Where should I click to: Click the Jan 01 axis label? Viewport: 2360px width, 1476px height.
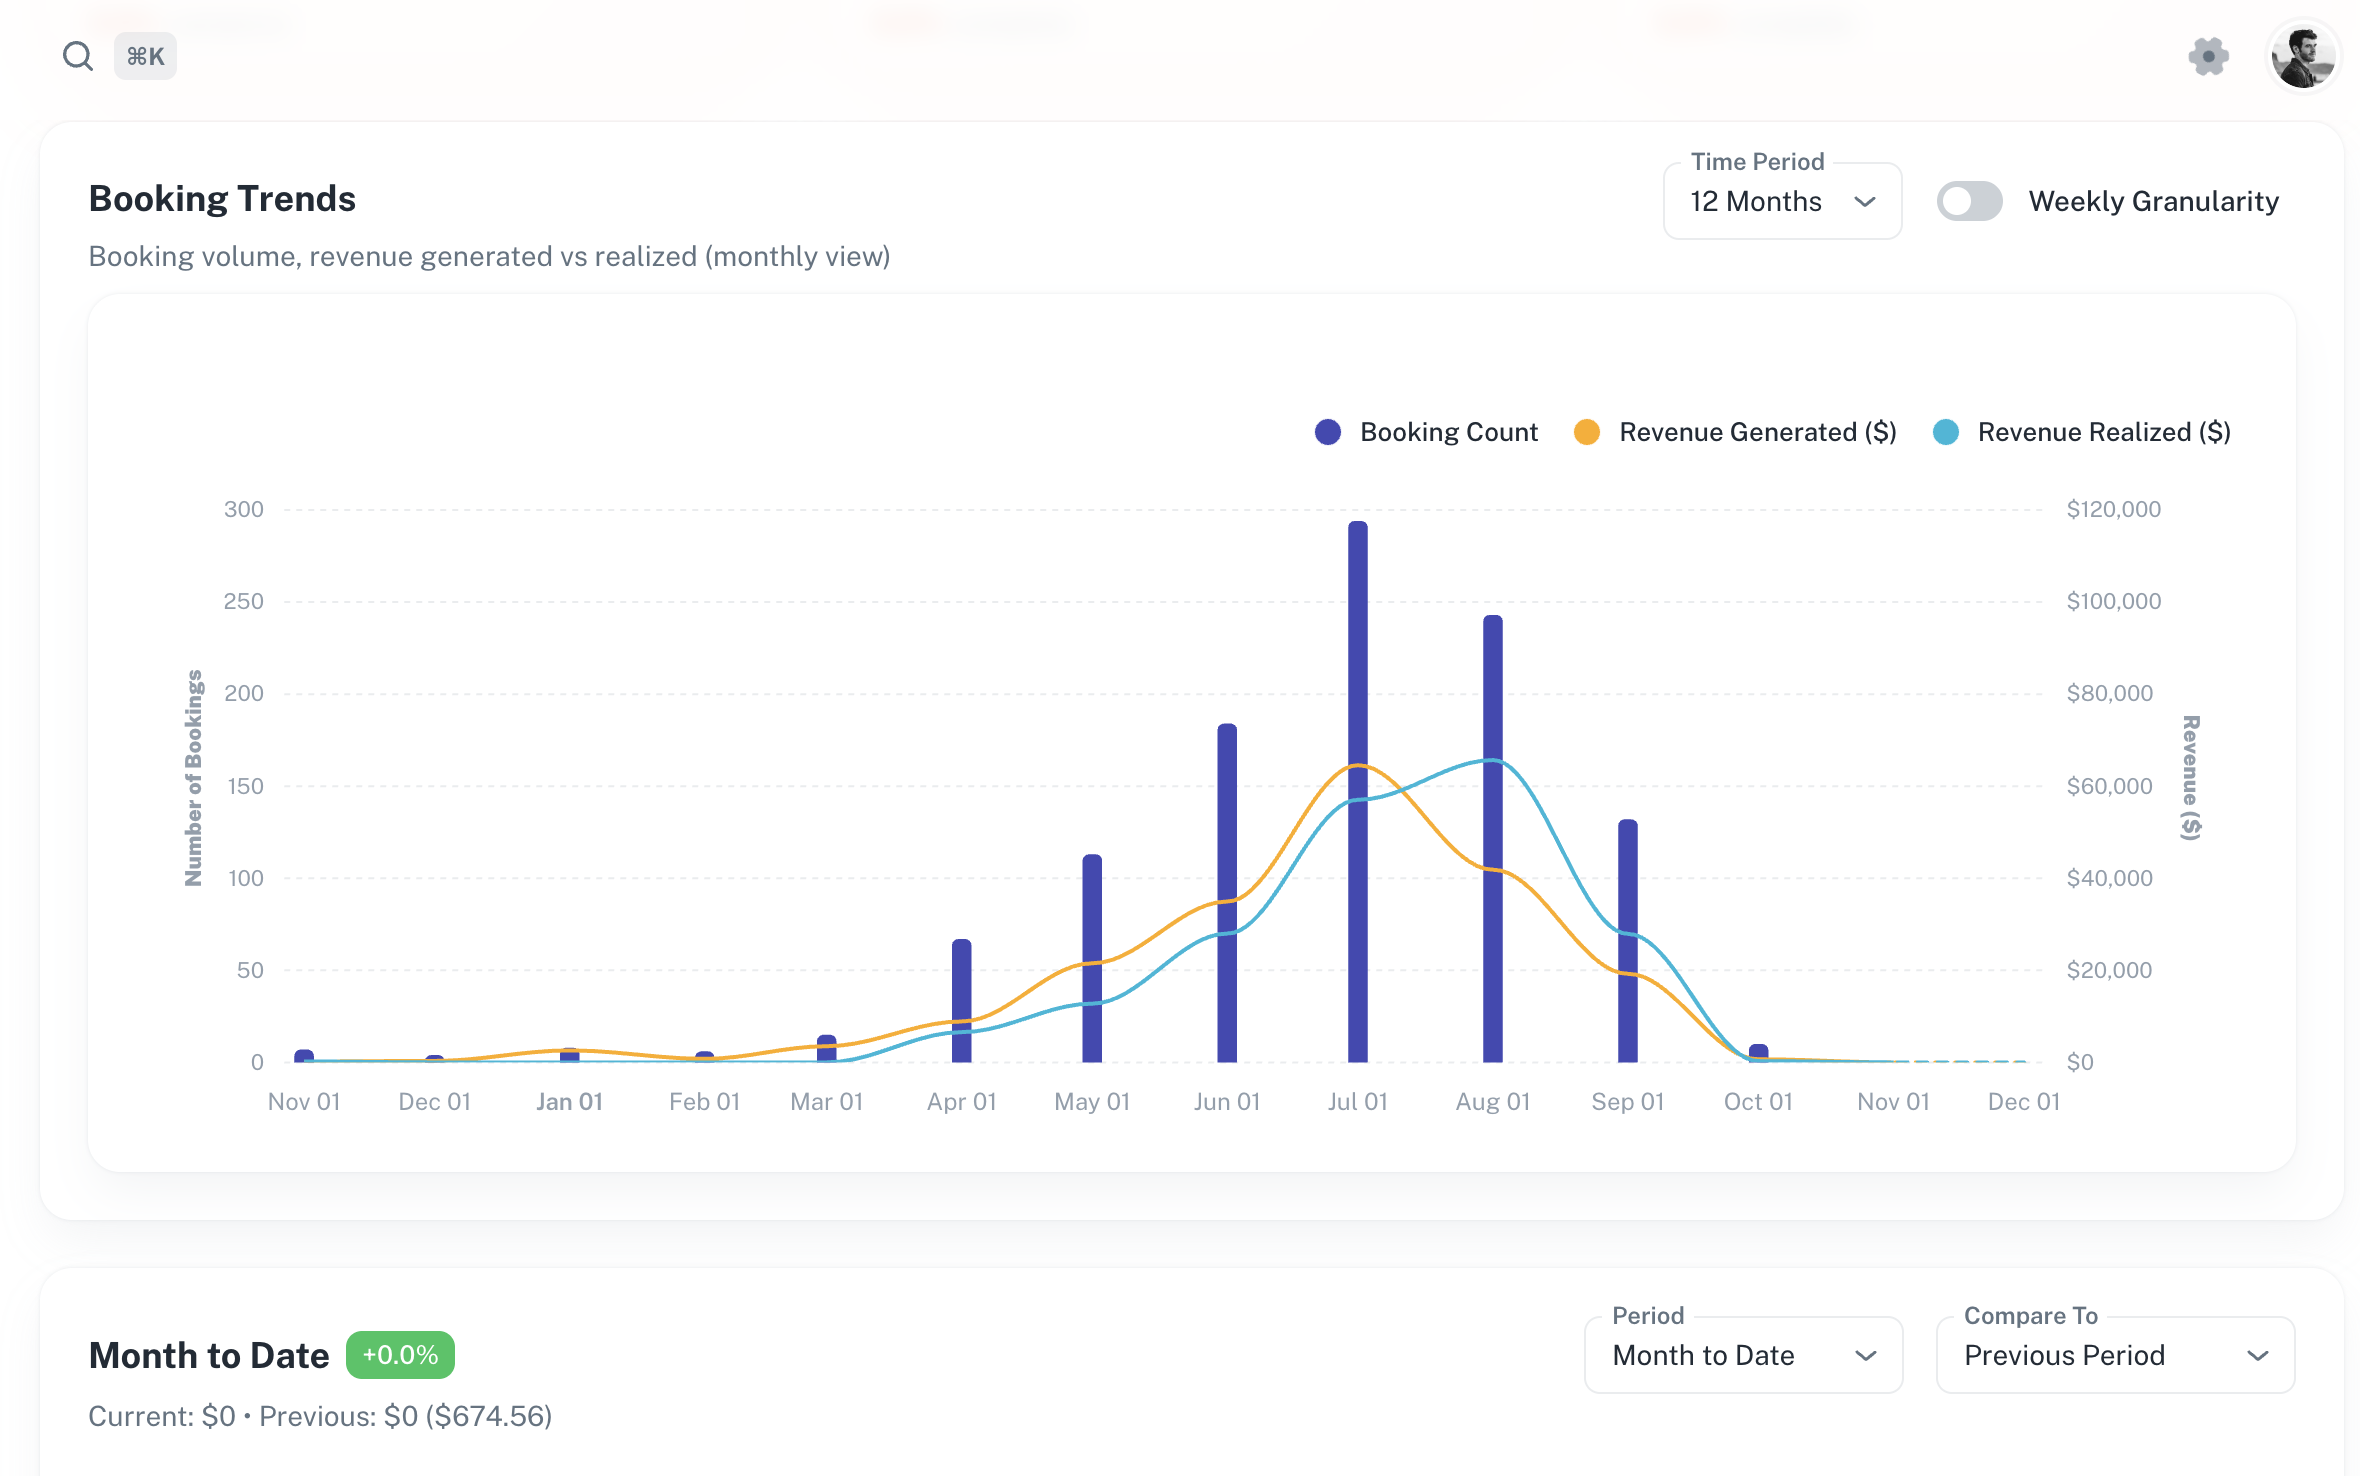pyautogui.click(x=569, y=1101)
